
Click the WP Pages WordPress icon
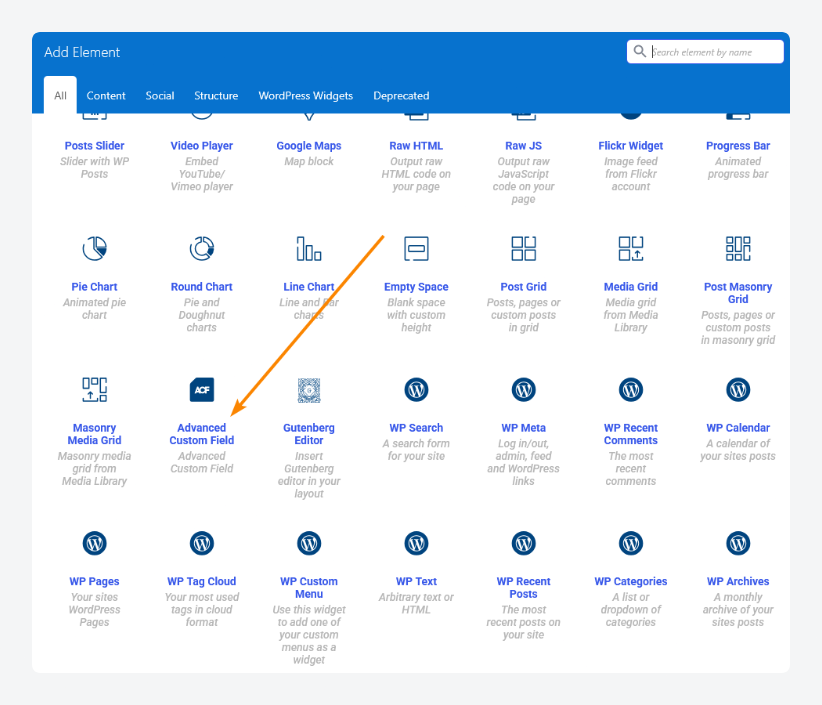(94, 543)
